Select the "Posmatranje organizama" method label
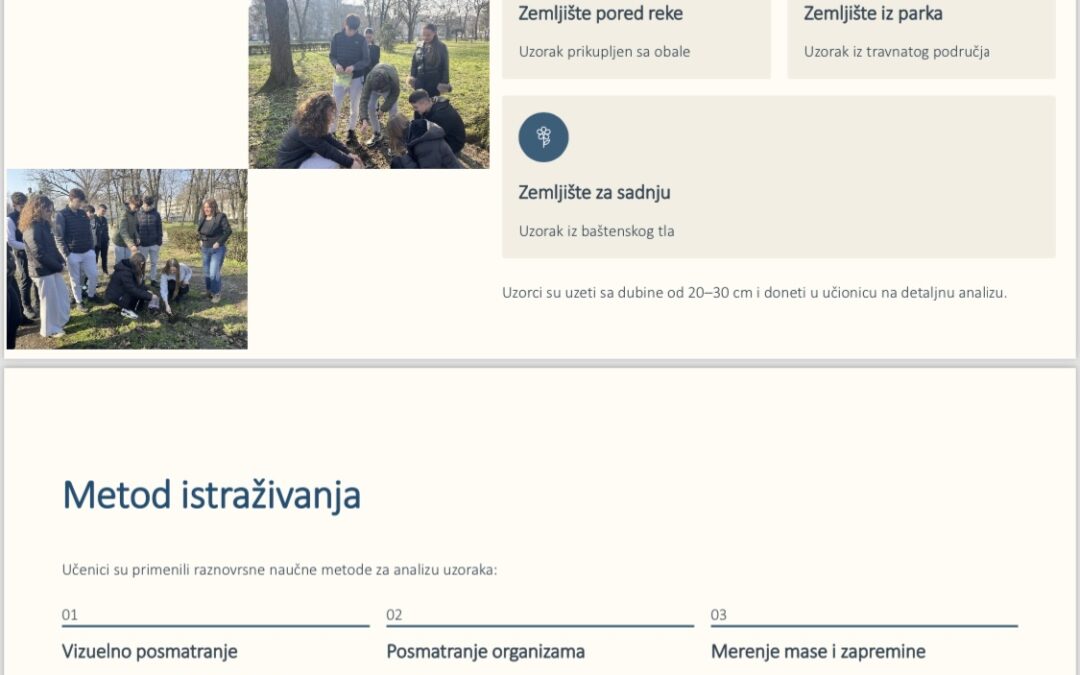The image size is (1080, 675). pos(485,652)
